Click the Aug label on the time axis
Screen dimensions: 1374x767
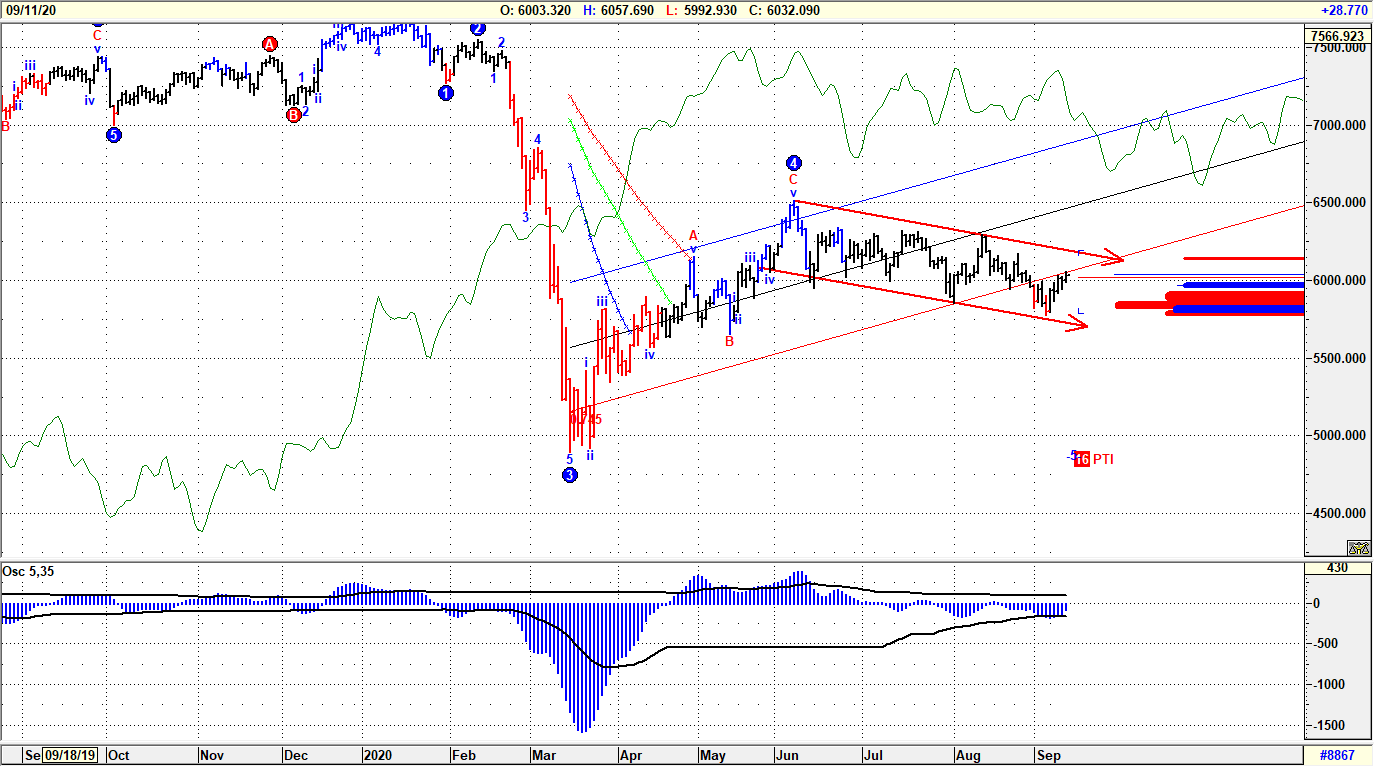pyautogui.click(x=967, y=756)
